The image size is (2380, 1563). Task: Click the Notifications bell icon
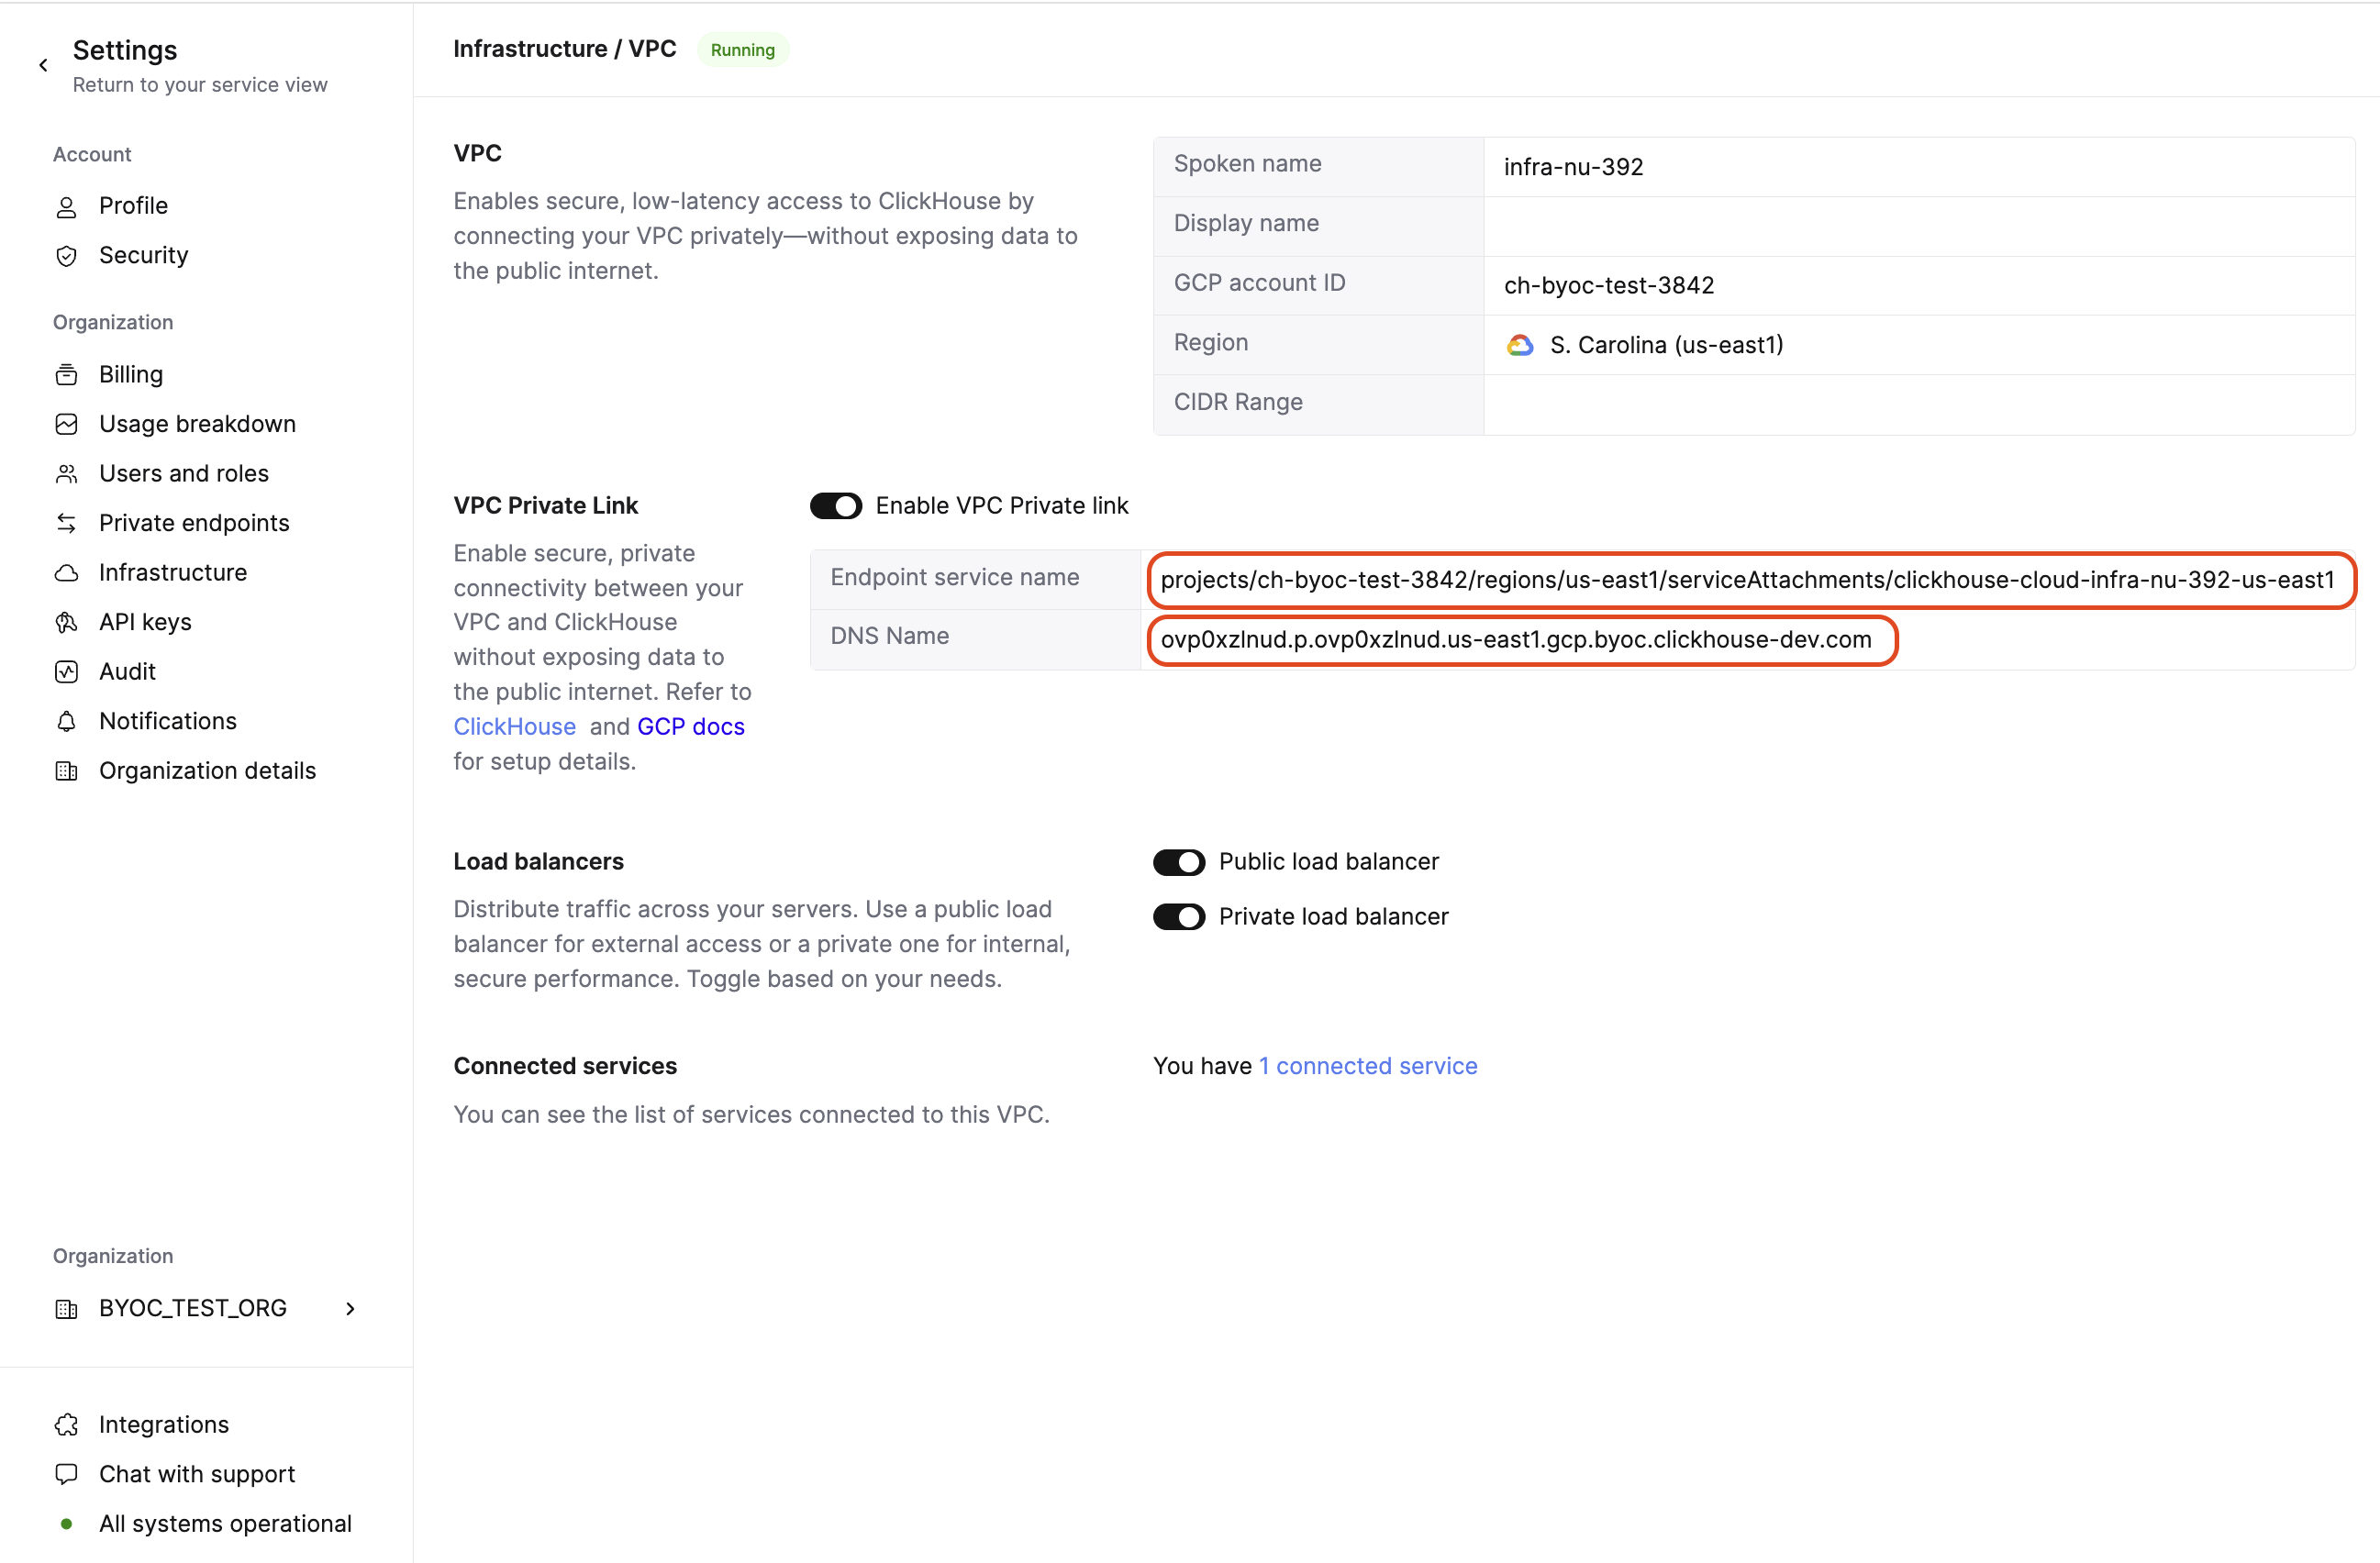pos(66,721)
